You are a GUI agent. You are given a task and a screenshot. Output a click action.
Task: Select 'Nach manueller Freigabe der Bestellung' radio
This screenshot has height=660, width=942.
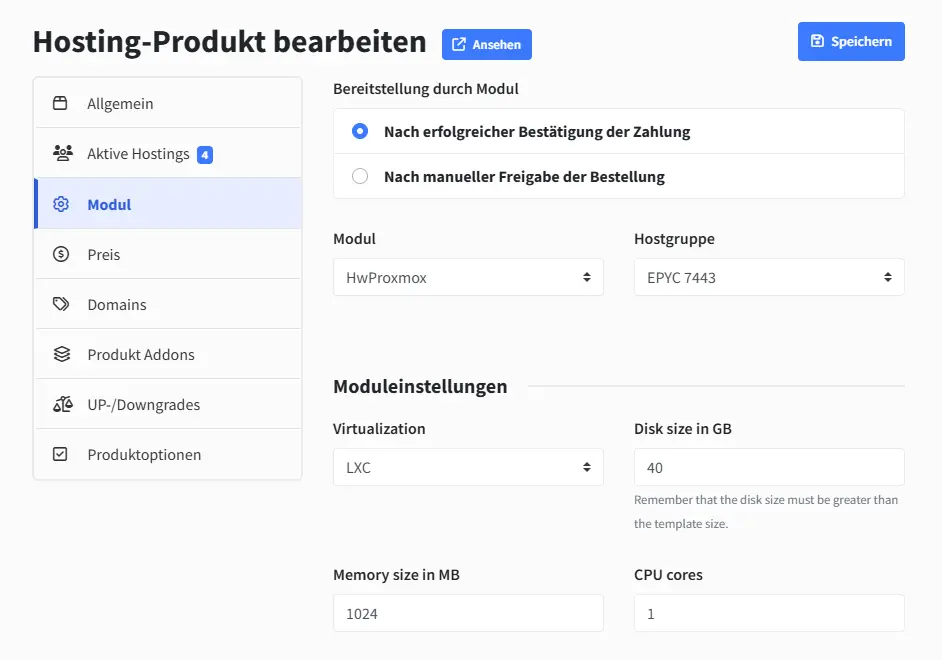360,176
